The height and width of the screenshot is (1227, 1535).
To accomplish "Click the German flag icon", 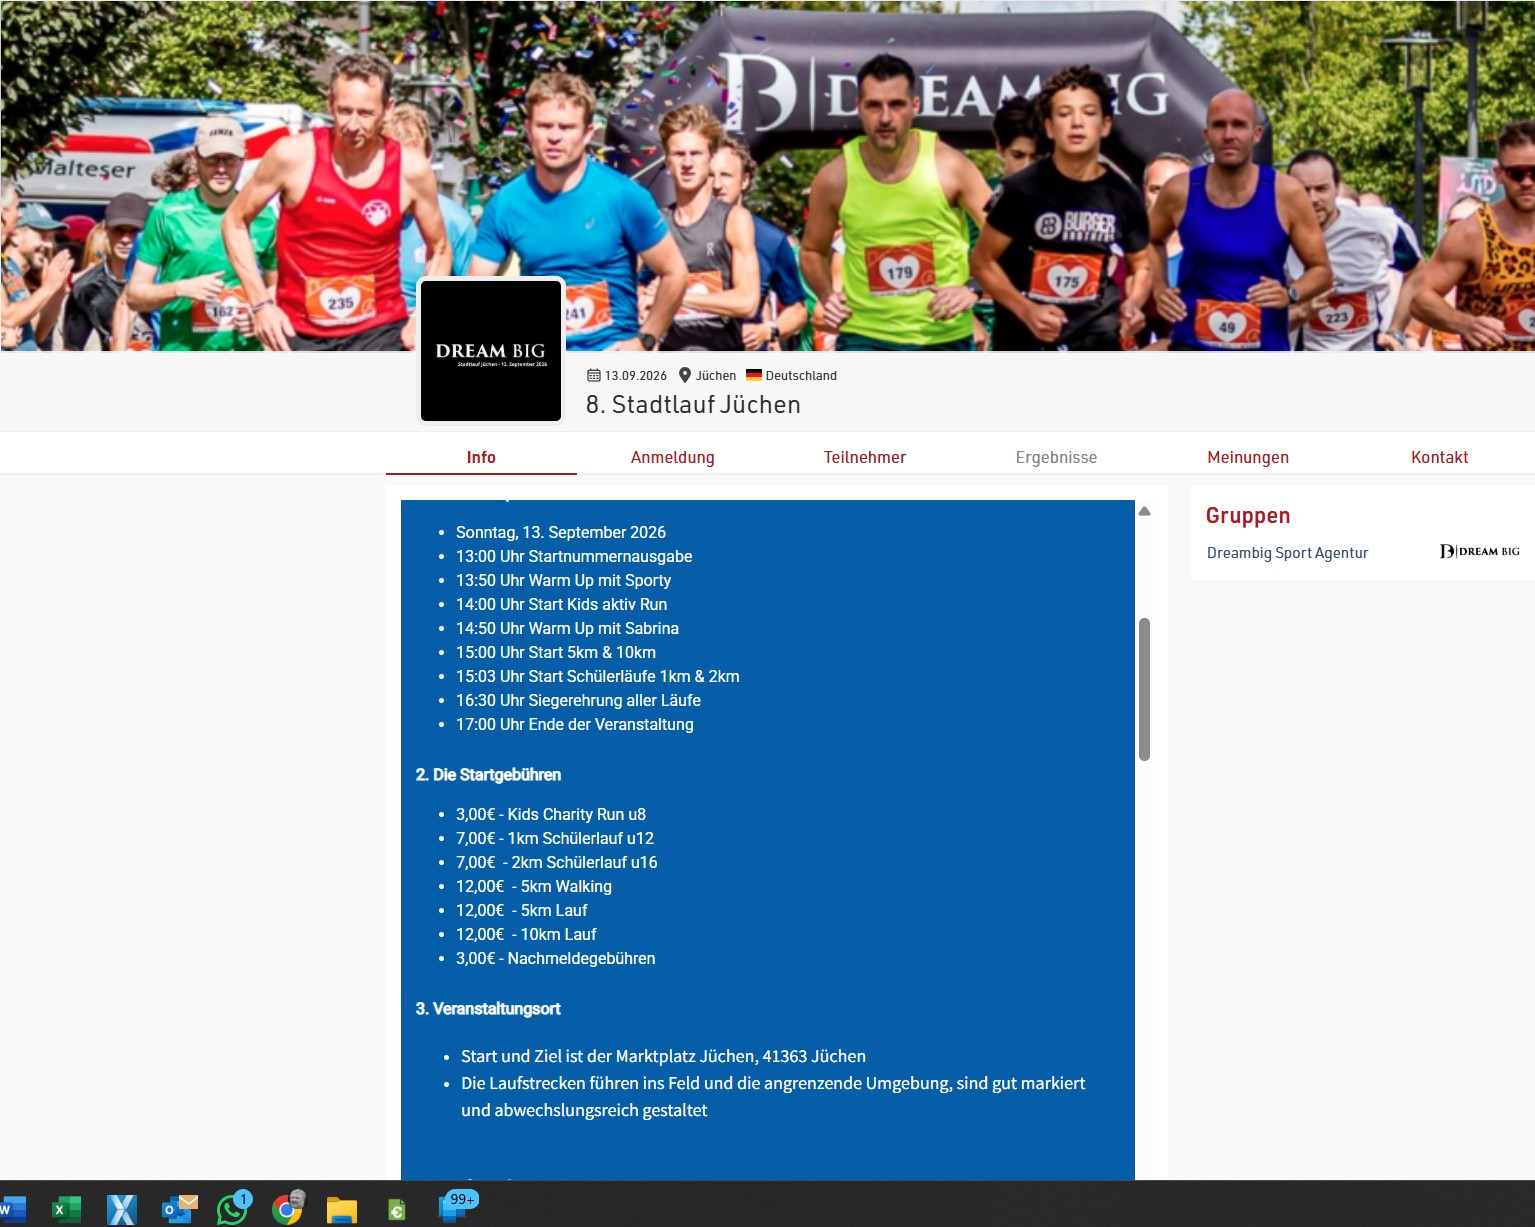I will tap(754, 375).
